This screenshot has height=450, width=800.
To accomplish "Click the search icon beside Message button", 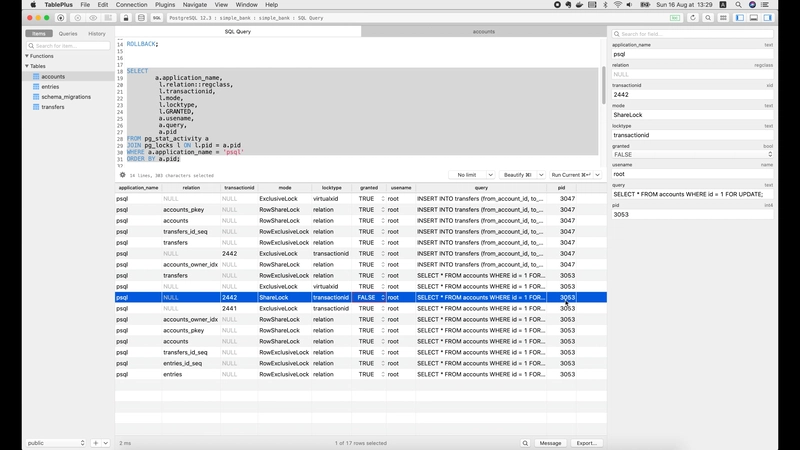I will (525, 443).
